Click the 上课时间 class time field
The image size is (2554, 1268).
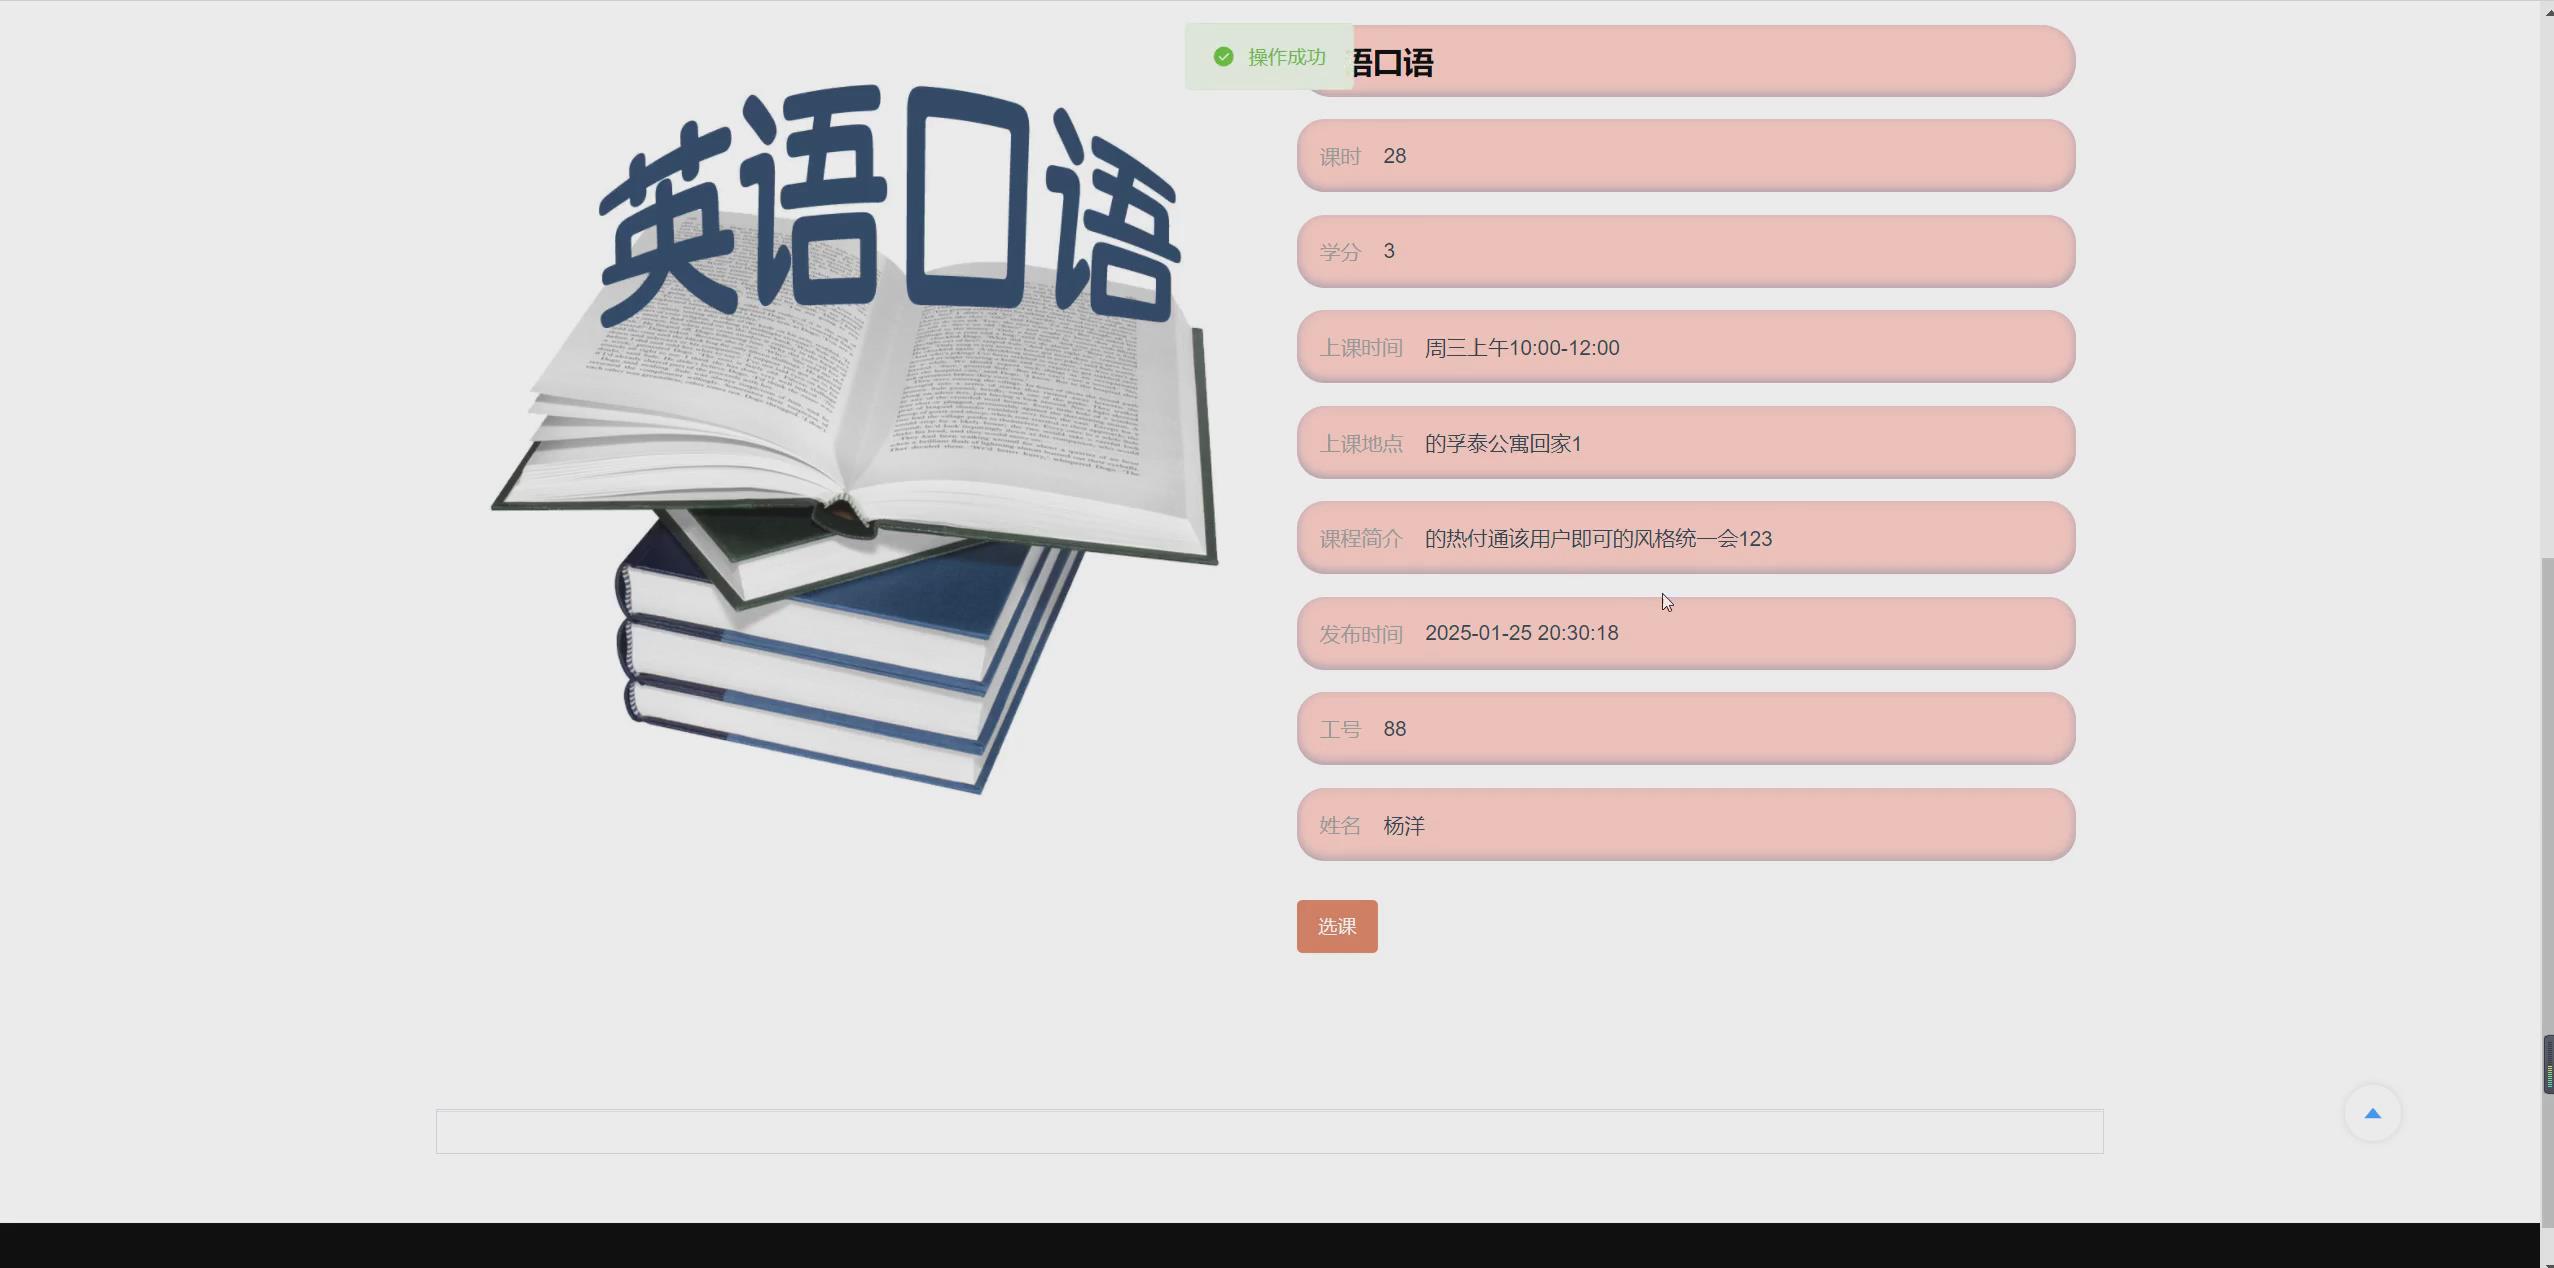tap(1684, 347)
